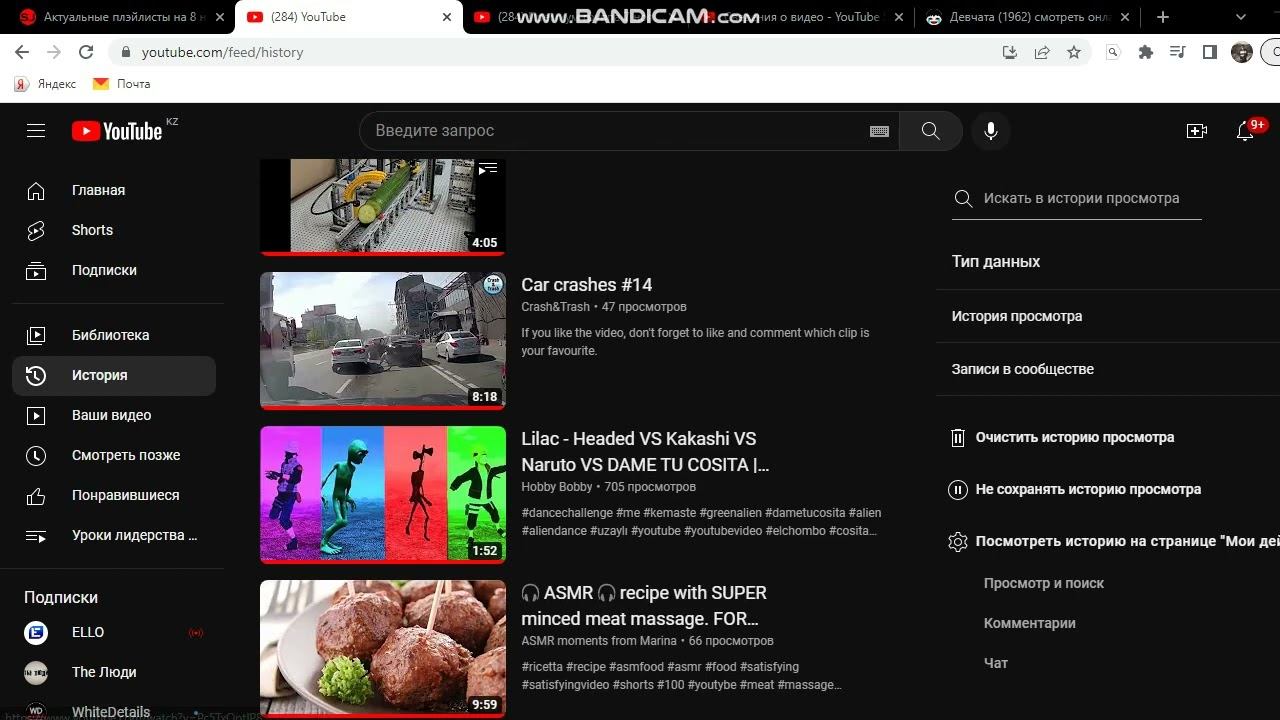This screenshot has width=1280, height=720.
Task: Open ASMR moments from Marina channel
Action: click(x=599, y=641)
